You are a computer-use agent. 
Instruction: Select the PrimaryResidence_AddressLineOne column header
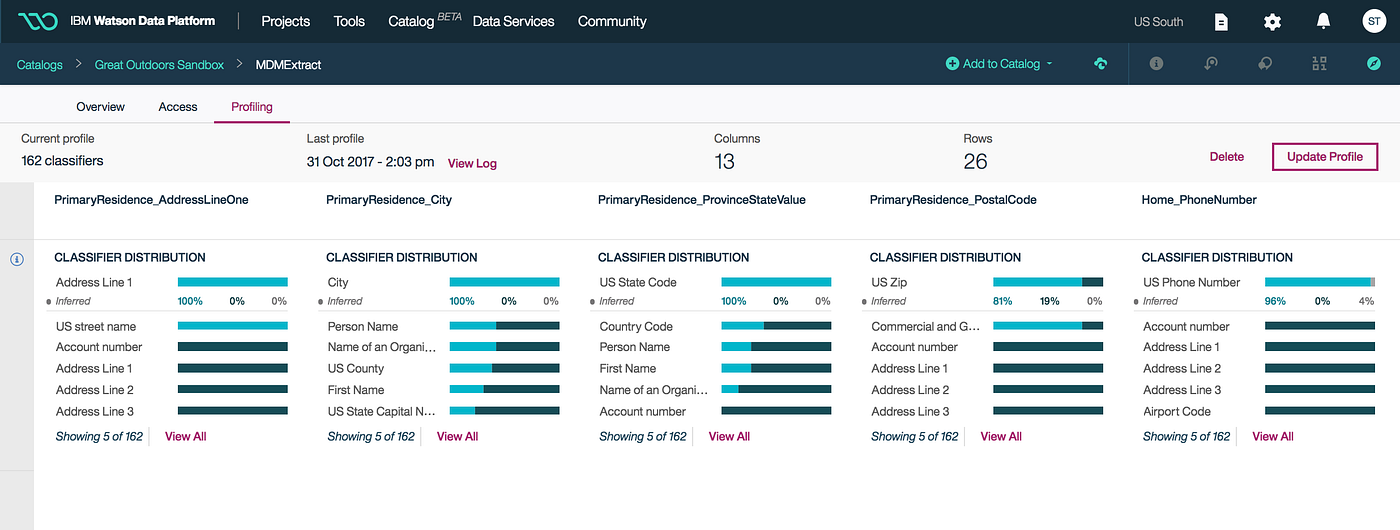click(x=151, y=200)
